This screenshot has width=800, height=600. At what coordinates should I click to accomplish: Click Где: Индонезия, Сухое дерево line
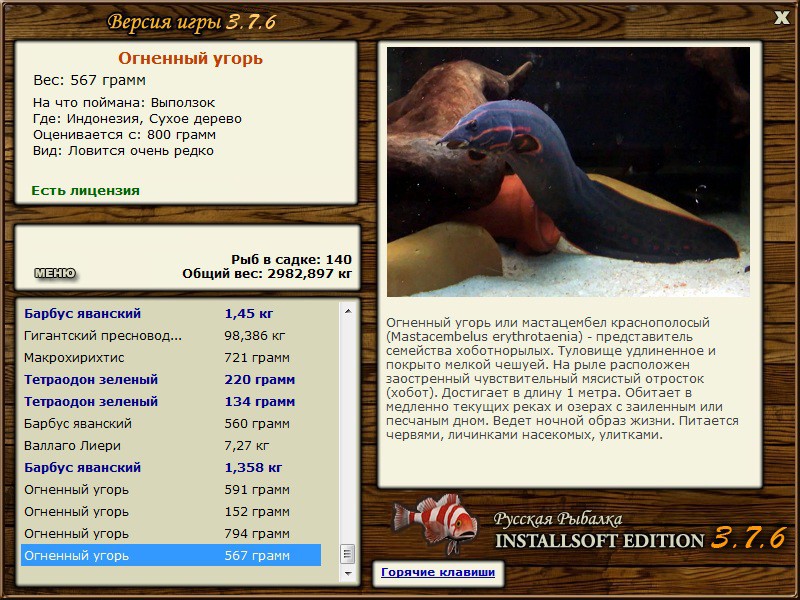point(137,119)
